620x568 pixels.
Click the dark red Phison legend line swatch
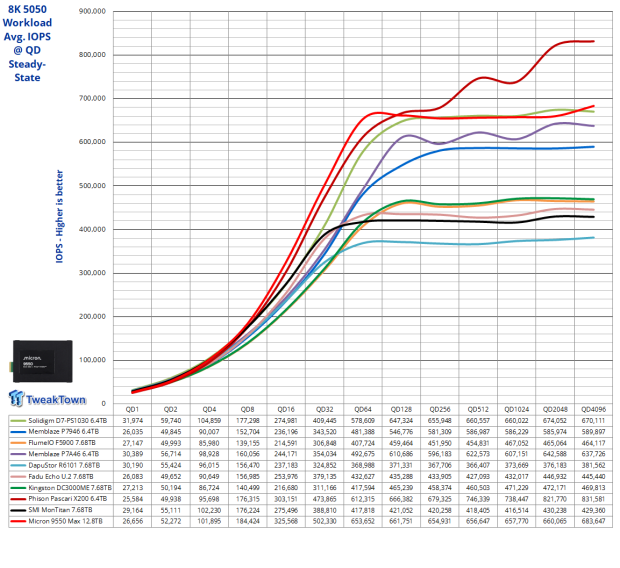(18, 499)
